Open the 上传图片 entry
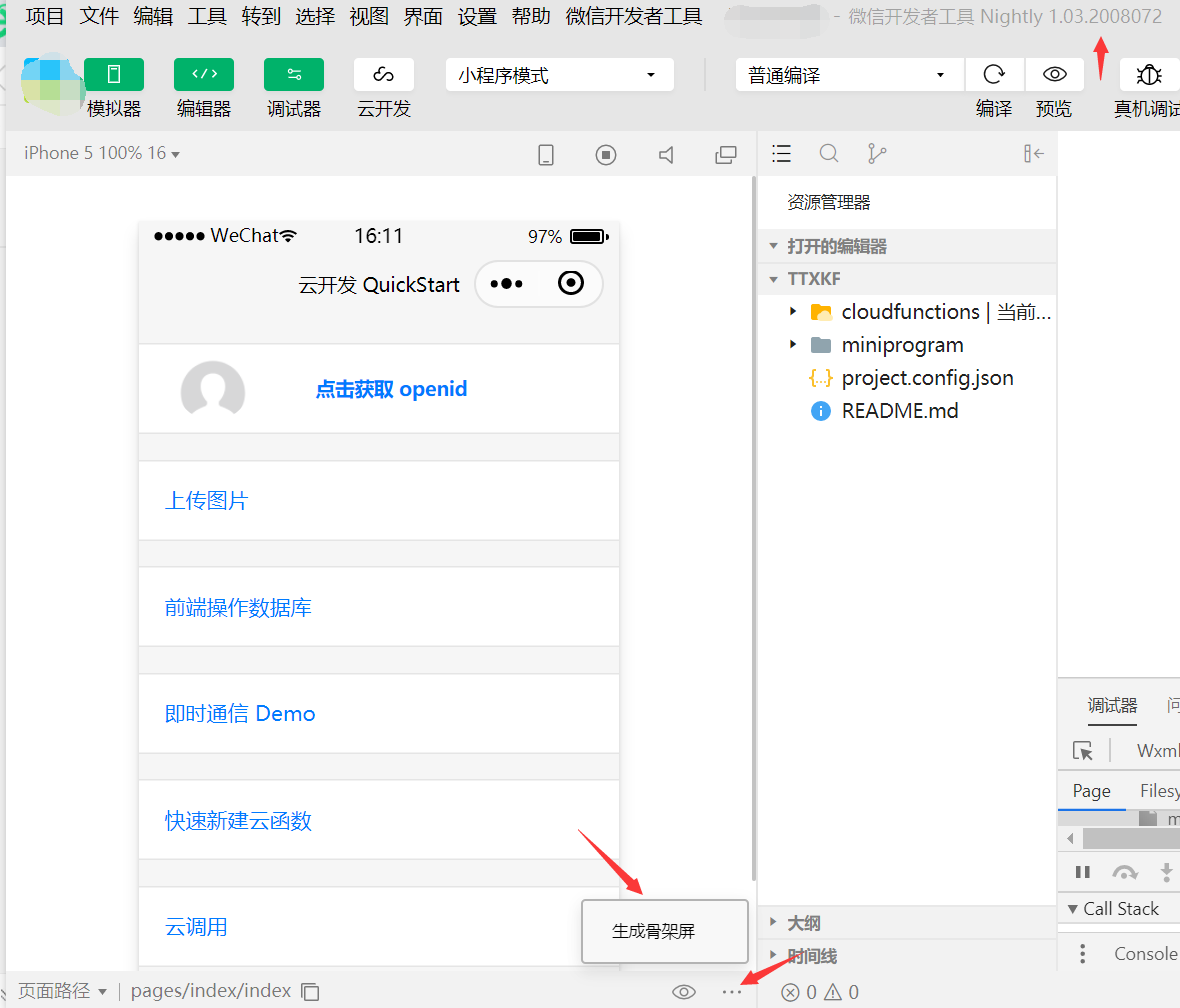This screenshot has width=1180, height=1008. (379, 501)
